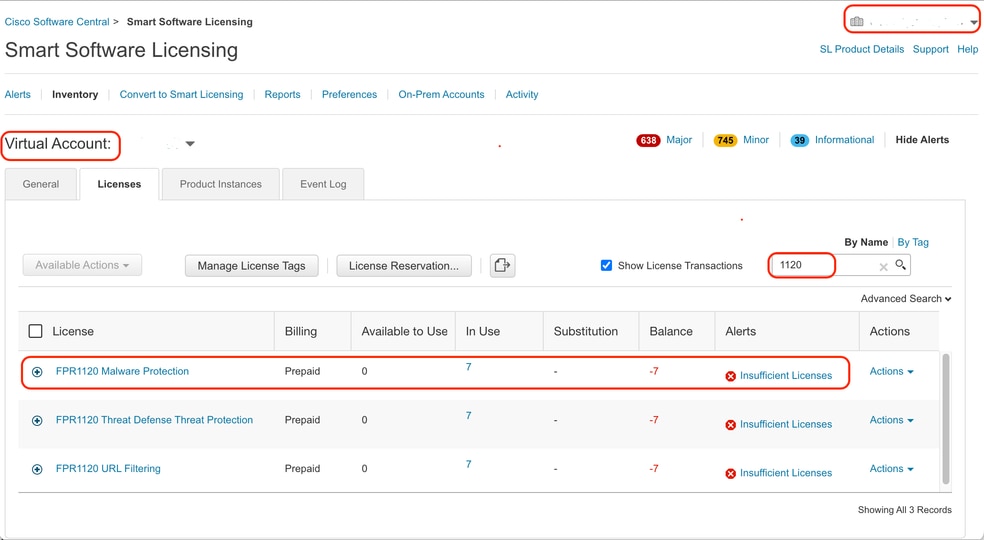Open the Preferences menu item
The height and width of the screenshot is (540, 984).
click(350, 94)
